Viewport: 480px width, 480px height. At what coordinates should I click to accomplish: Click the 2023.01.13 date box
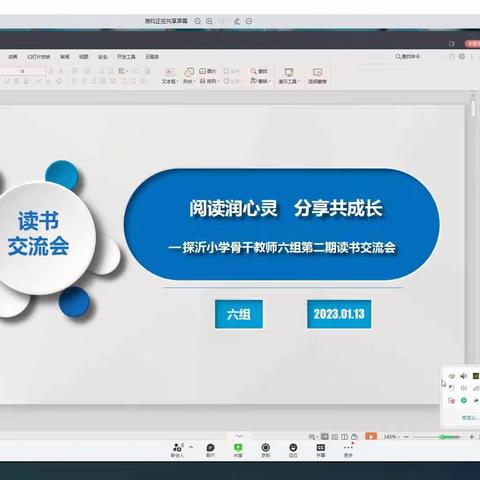(x=339, y=314)
